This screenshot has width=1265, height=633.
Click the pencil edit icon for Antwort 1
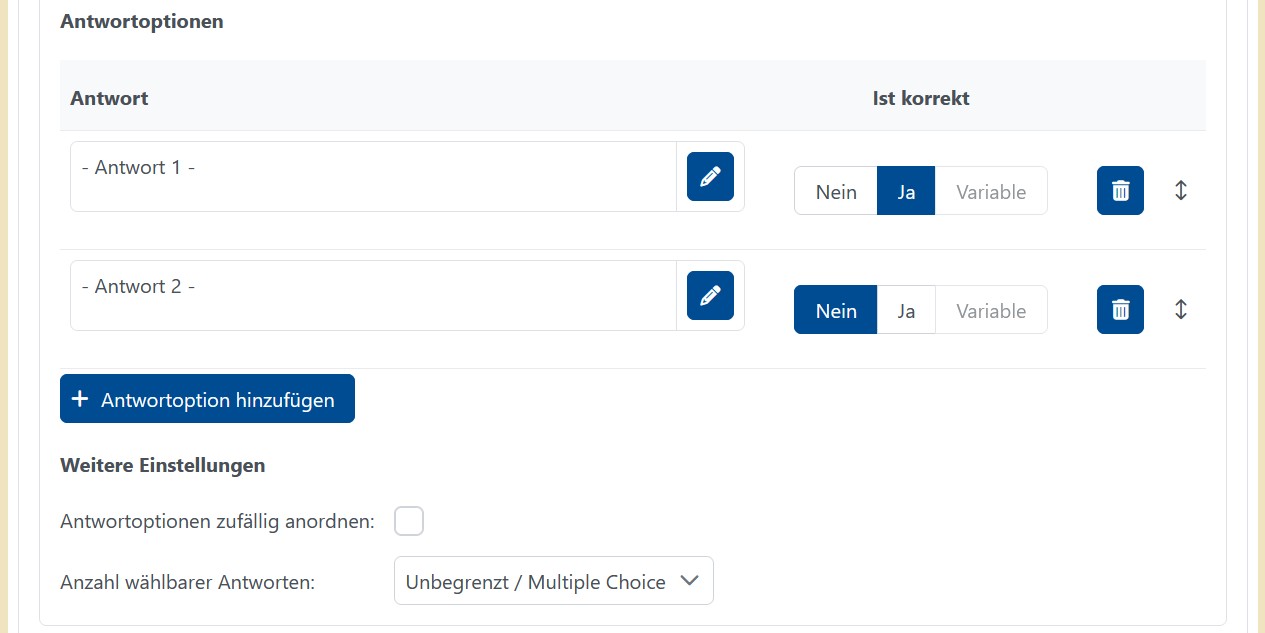point(710,177)
